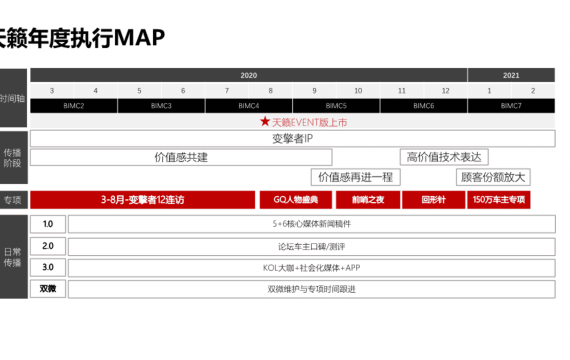Screen dimensions: 570x360
Task: Click the KOL大咖+社会化媒体+APP row
Action: (312, 268)
